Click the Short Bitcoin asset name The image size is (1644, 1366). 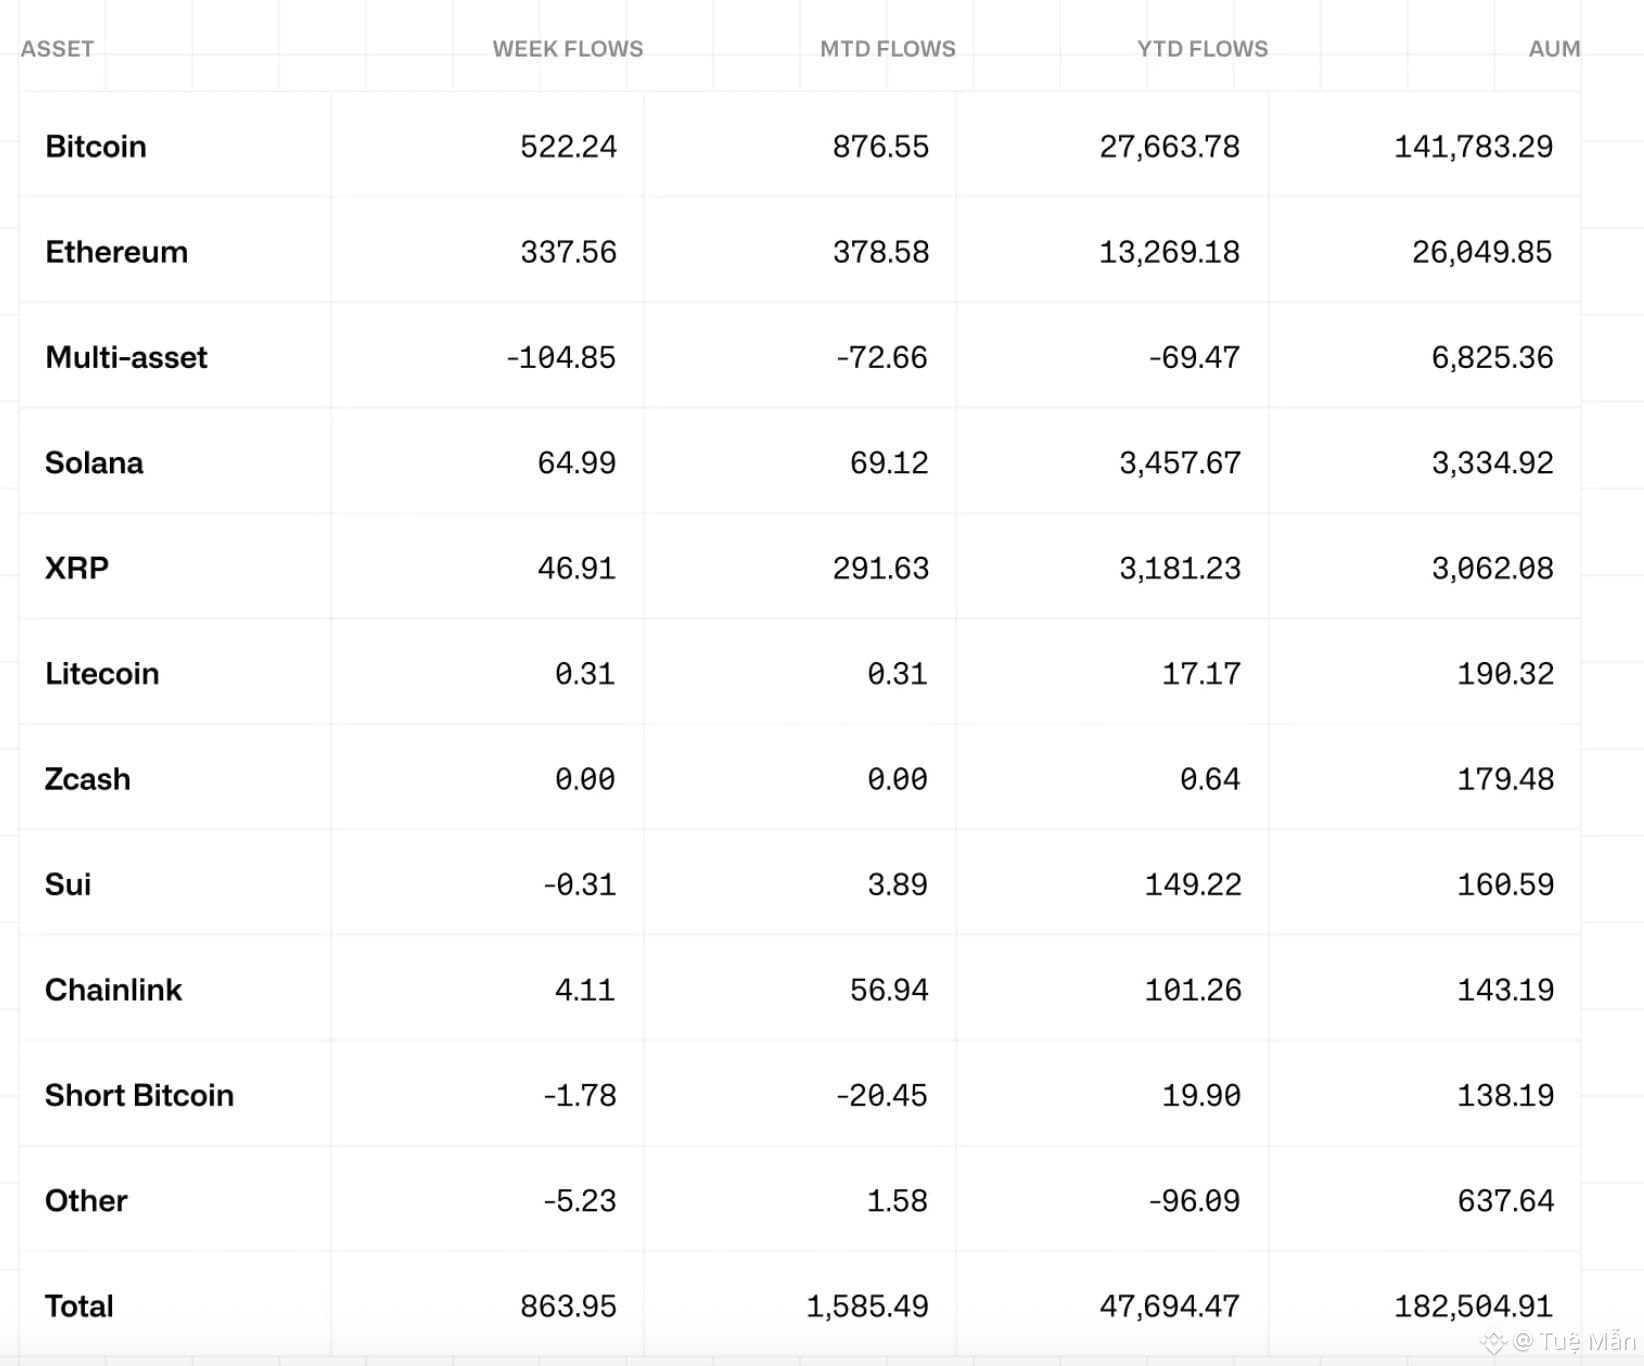click(x=139, y=1096)
